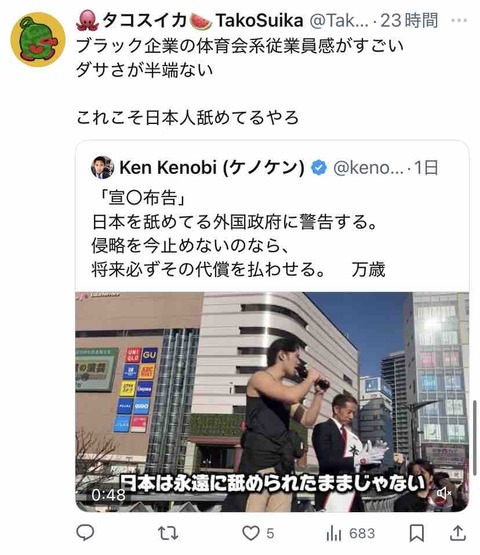Screen dimensions: 480x555
Task: Click the 1日 timestamp on quoted tweet
Action: pyautogui.click(x=426, y=168)
